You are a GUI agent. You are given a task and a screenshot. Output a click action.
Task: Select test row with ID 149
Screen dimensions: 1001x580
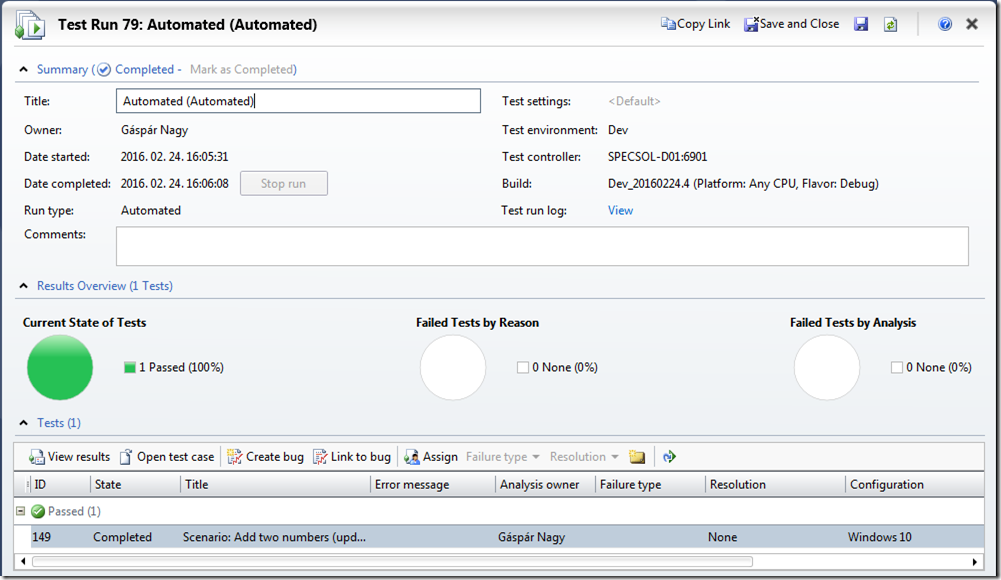click(499, 537)
